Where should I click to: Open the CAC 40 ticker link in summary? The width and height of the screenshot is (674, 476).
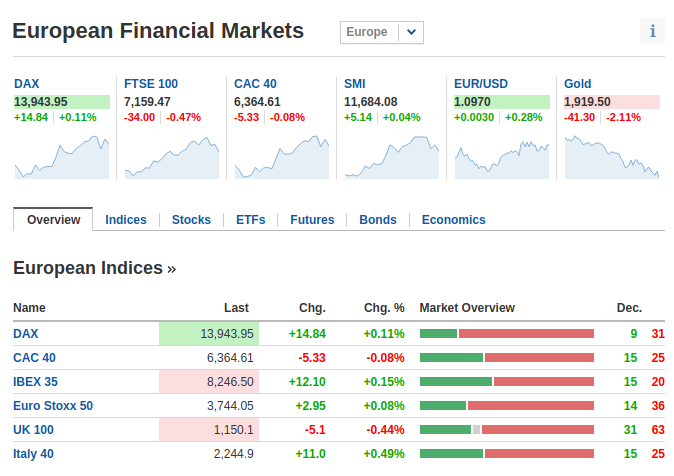(255, 83)
